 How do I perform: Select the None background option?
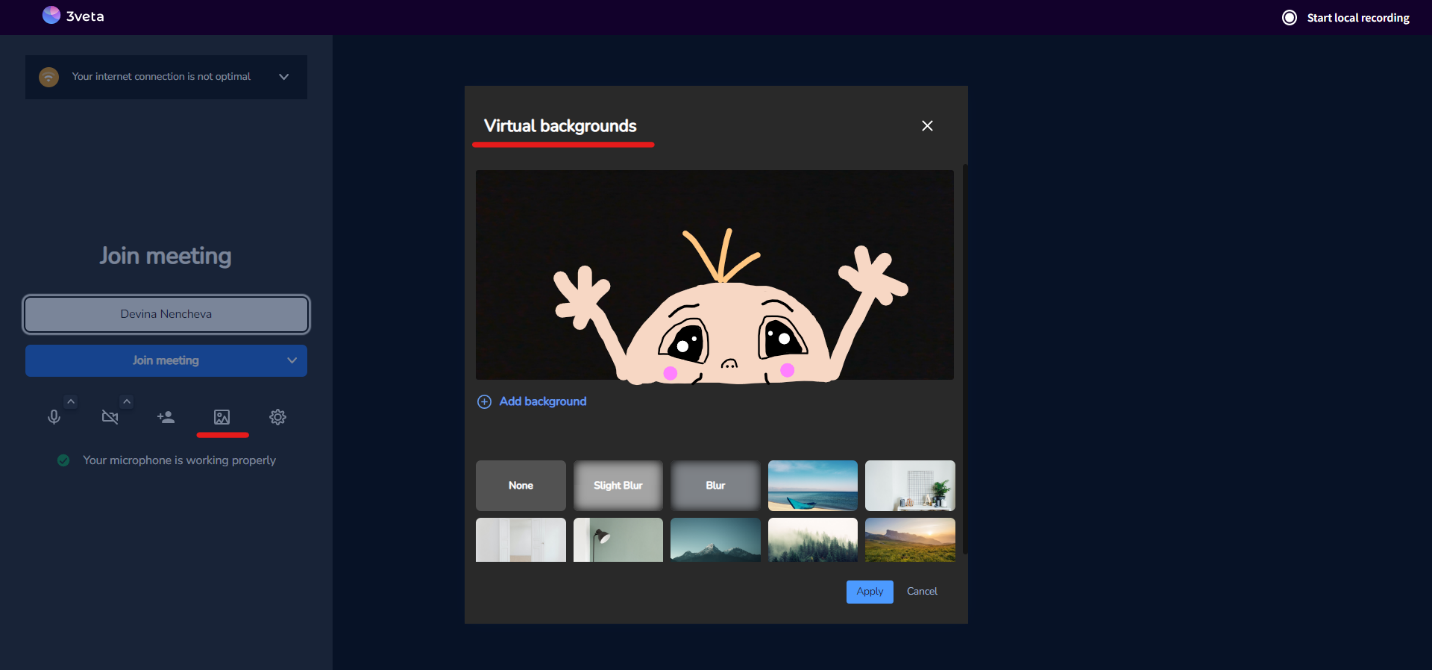(x=520, y=485)
